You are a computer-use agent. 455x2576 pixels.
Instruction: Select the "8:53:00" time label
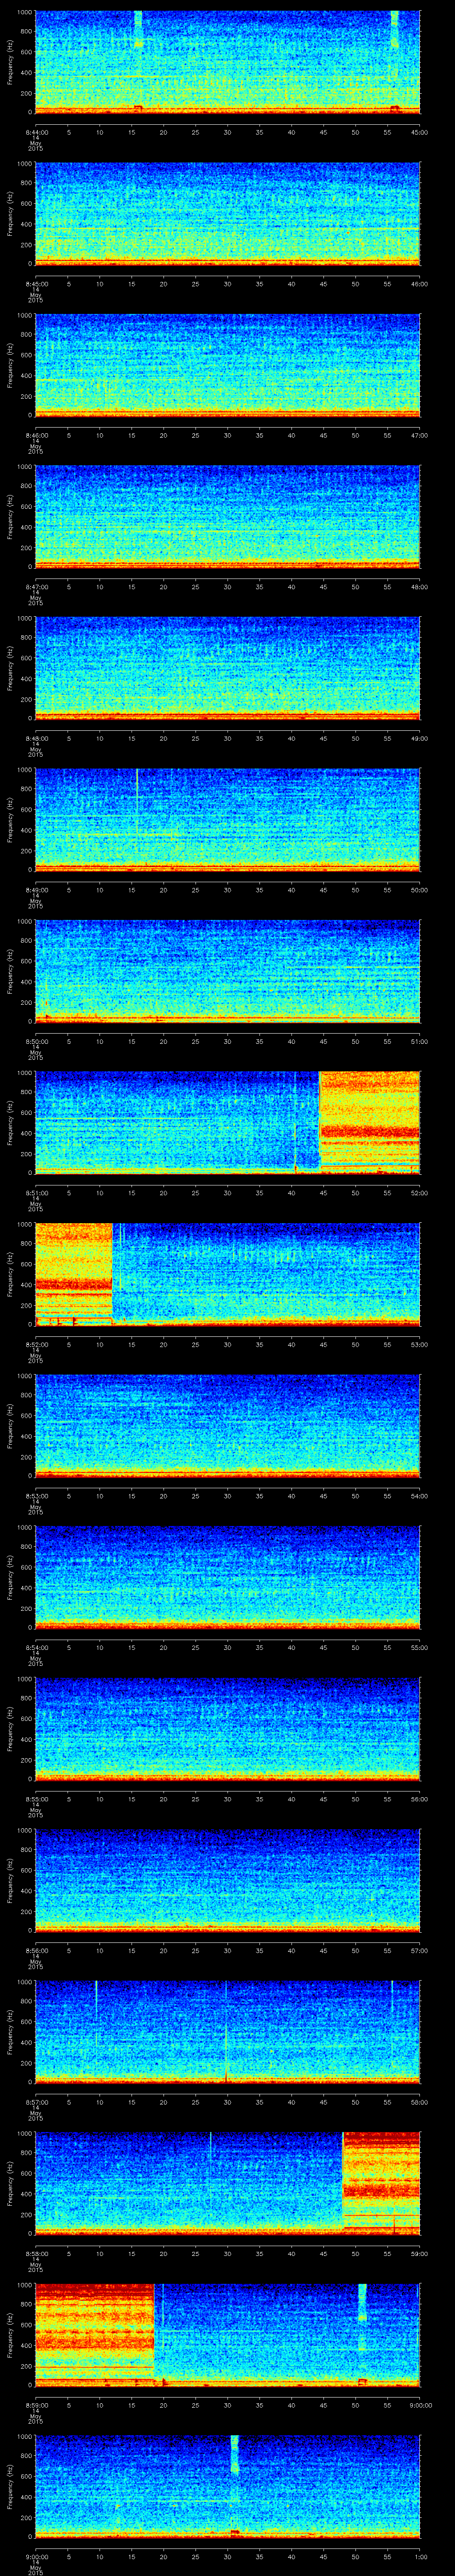coord(36,1496)
